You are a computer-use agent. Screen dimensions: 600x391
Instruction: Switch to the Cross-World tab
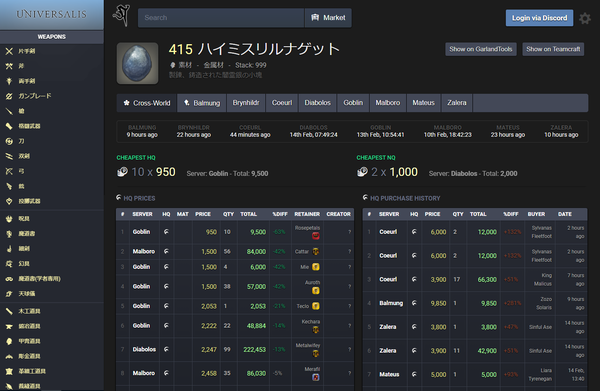(x=147, y=103)
